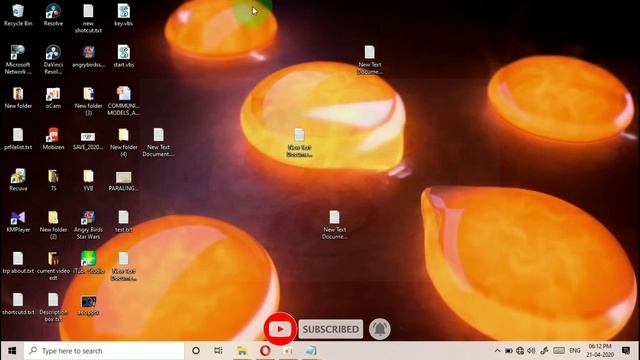Select the New folder (3) icon
The height and width of the screenshot is (360, 640).
pos(88,101)
